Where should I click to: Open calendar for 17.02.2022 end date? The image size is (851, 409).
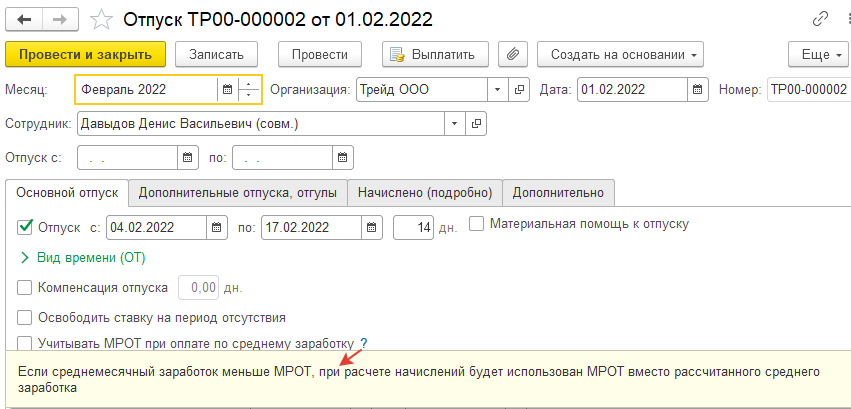(371, 227)
